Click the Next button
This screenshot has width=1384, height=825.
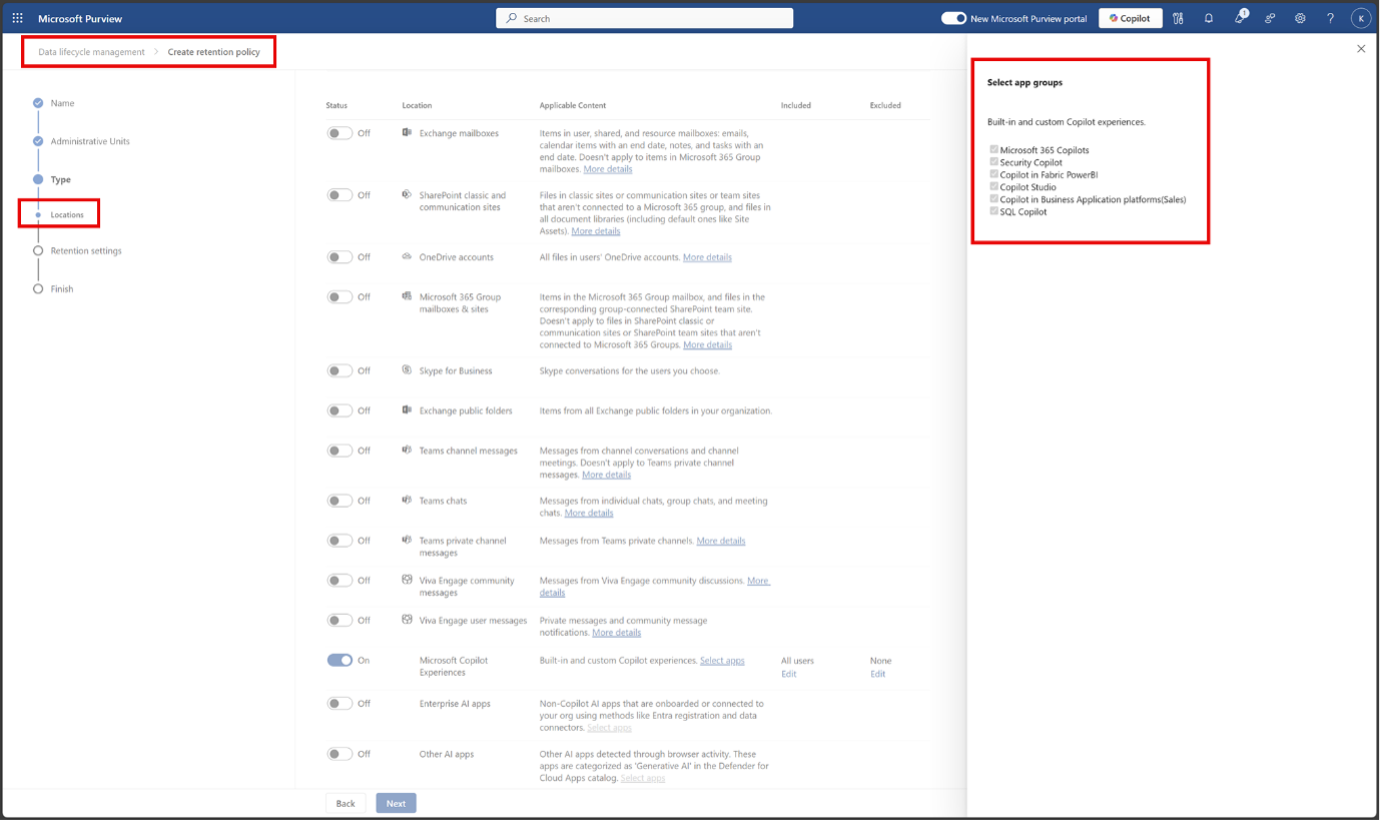[x=396, y=803]
